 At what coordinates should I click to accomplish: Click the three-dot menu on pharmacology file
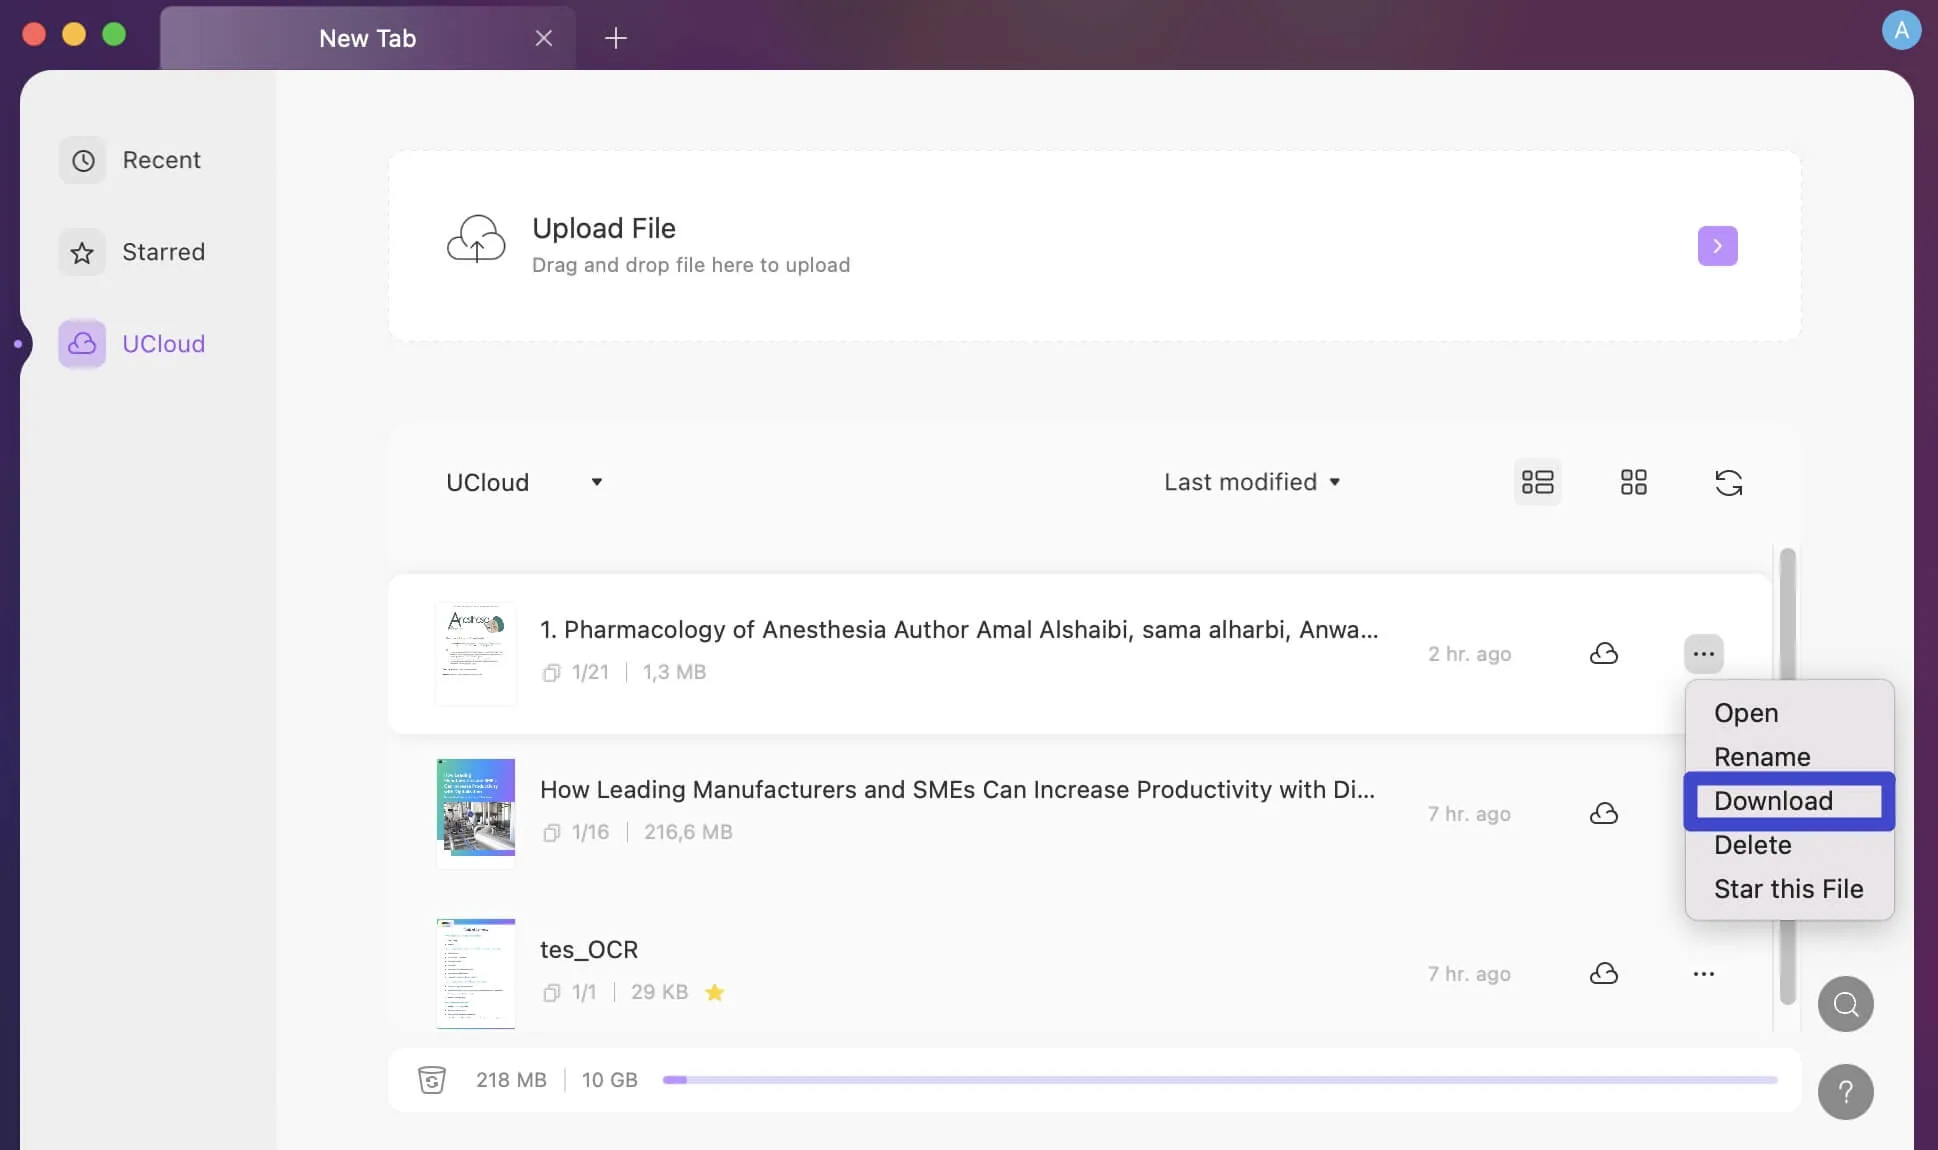(1704, 654)
